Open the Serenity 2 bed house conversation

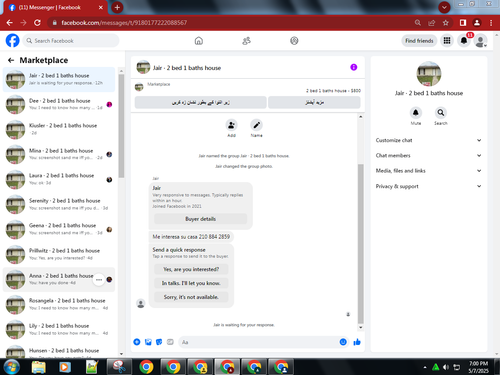tap(59, 204)
